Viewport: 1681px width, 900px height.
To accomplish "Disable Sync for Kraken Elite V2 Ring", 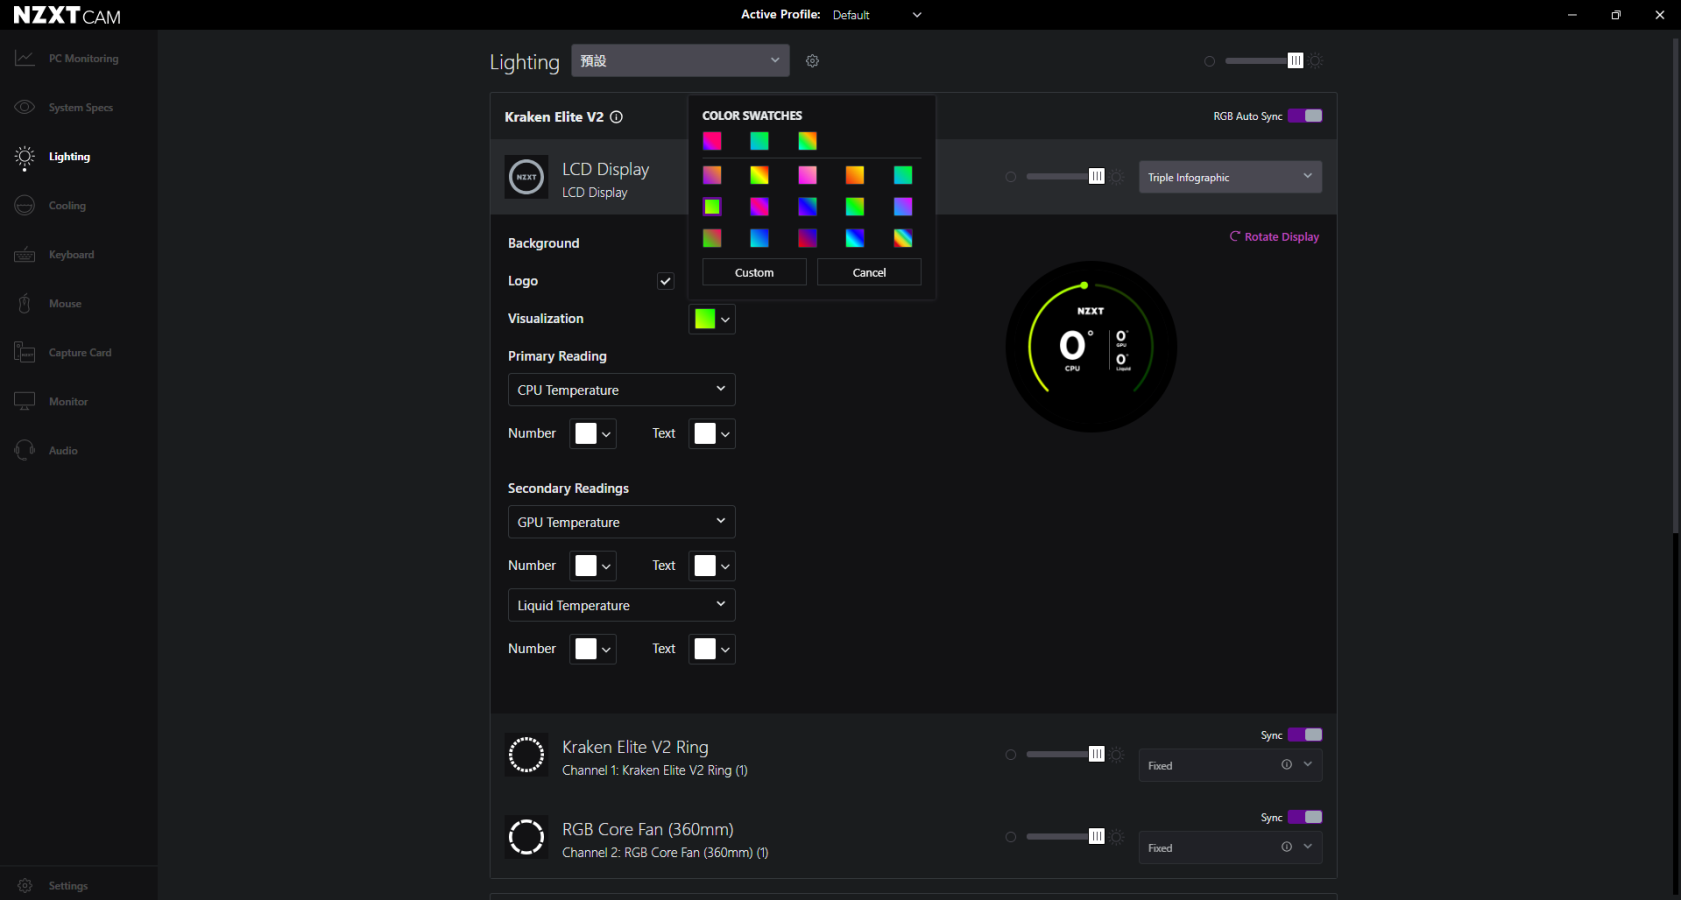I will (1305, 735).
